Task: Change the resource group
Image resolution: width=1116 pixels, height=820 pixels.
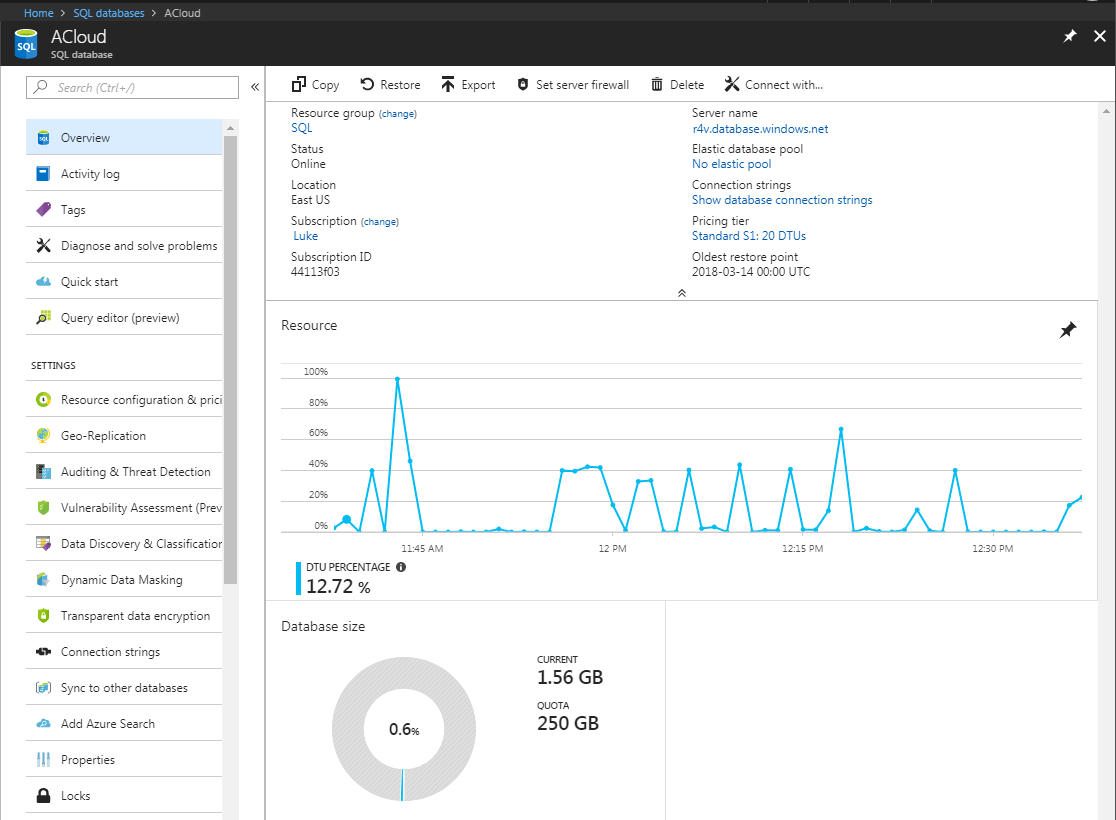Action: pyautogui.click(x=398, y=114)
